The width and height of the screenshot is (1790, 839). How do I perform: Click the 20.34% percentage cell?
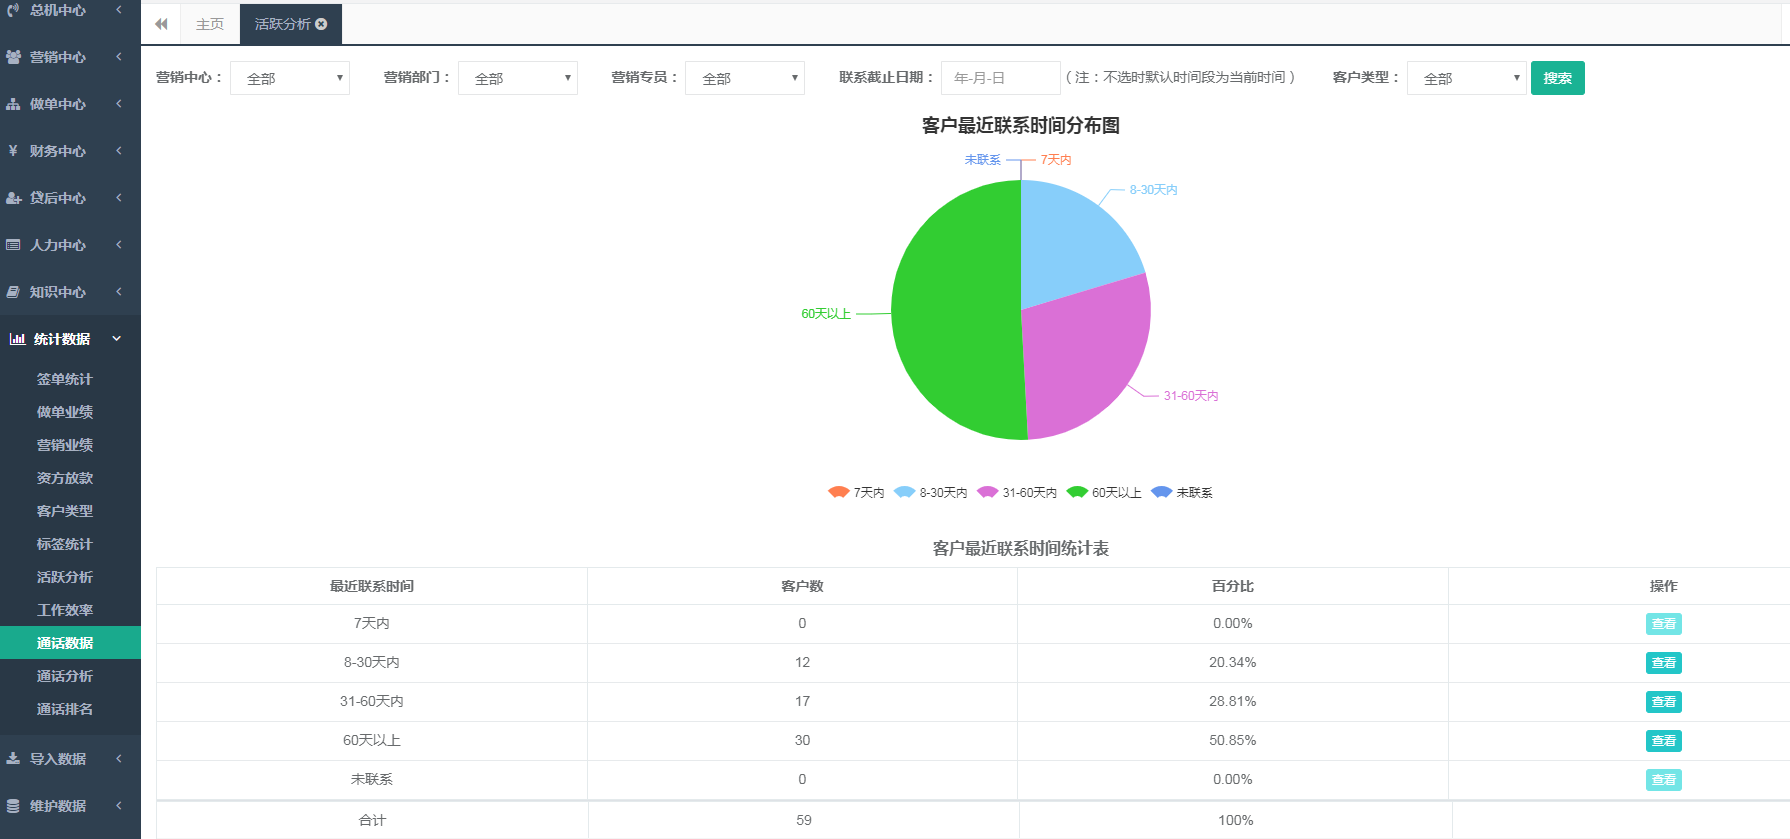1233,663
